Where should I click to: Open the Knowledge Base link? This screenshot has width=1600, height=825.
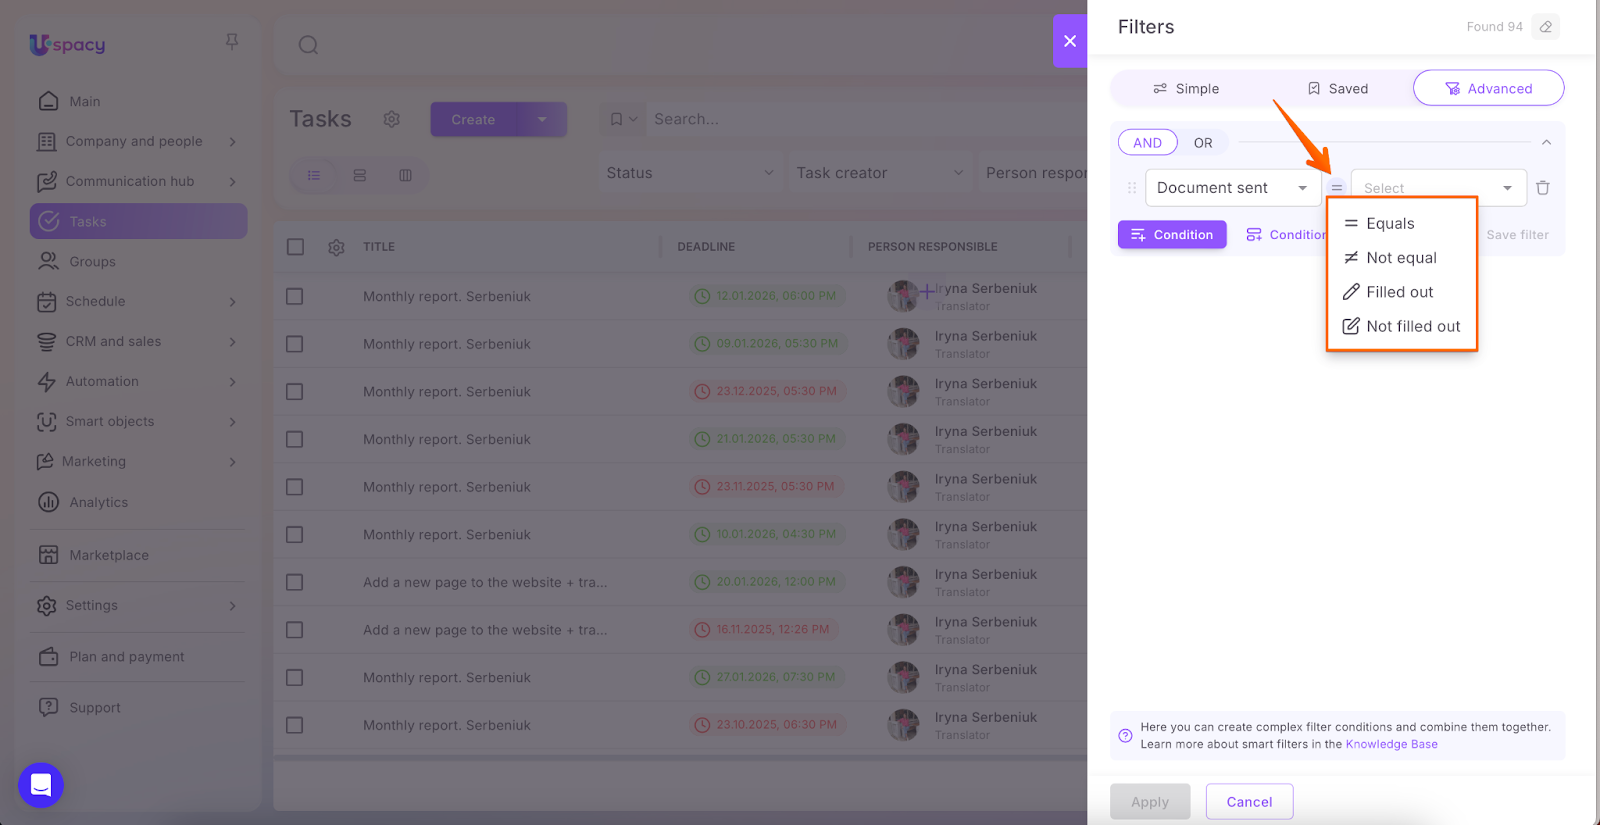1391,744
